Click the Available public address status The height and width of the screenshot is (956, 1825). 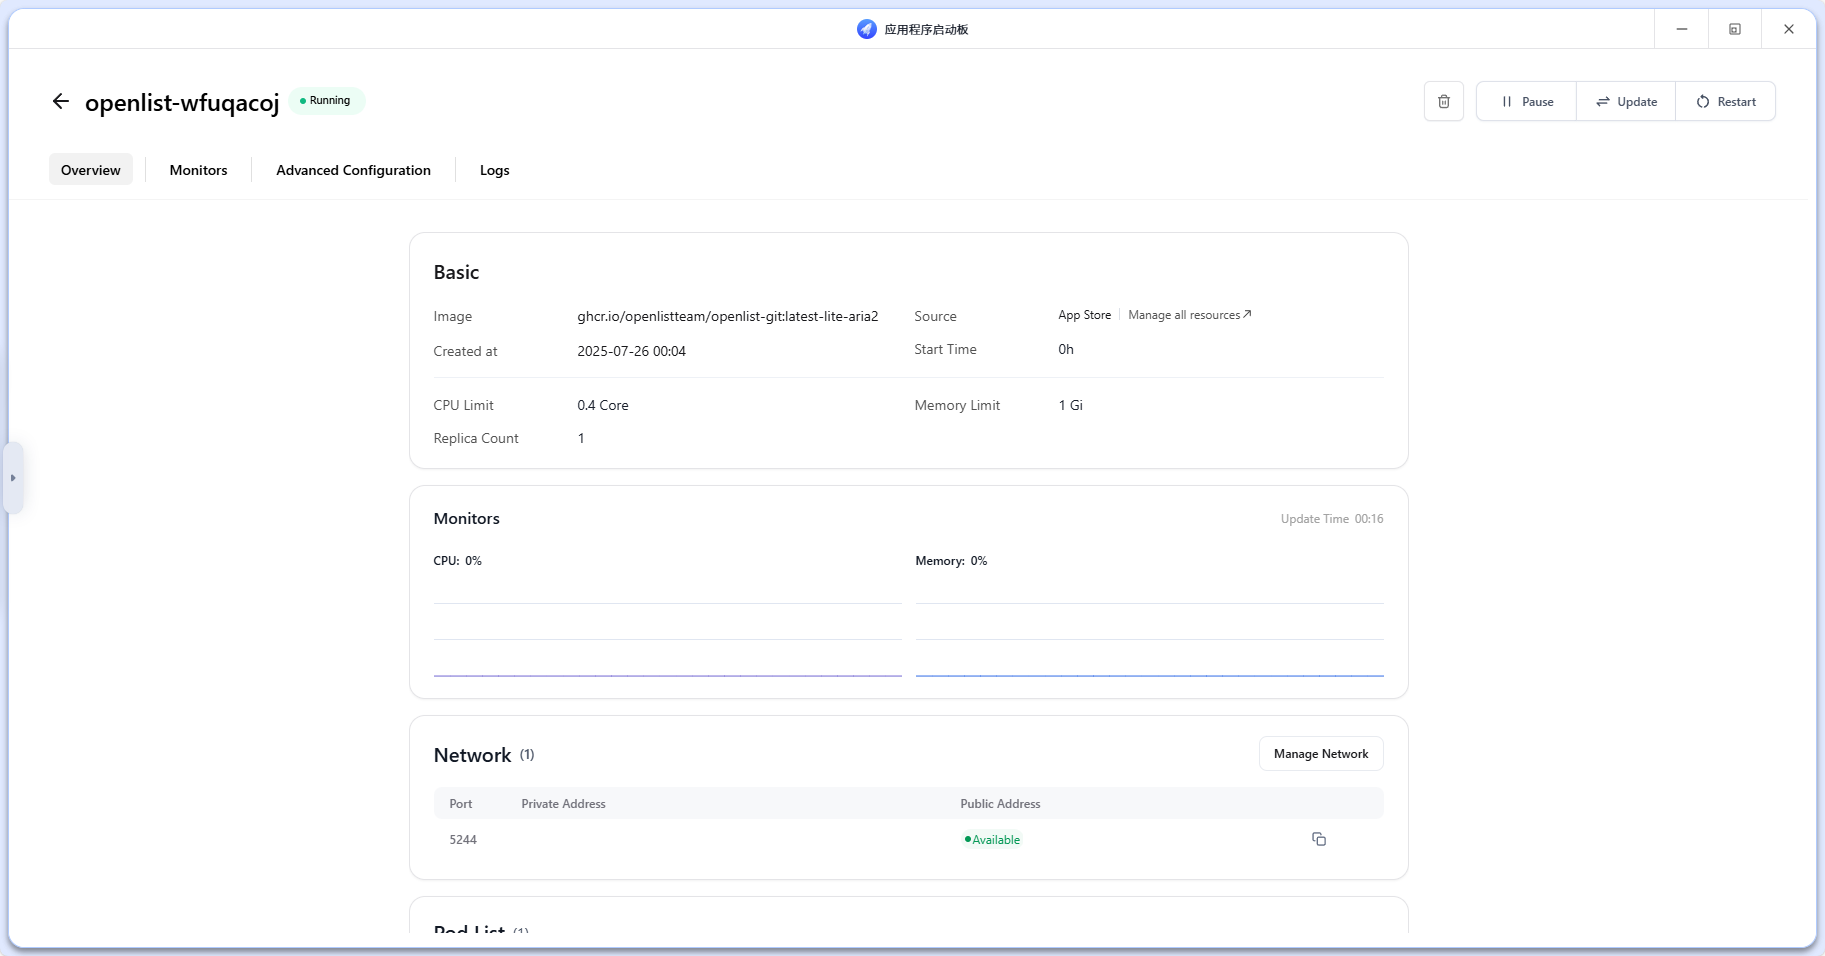coord(992,840)
